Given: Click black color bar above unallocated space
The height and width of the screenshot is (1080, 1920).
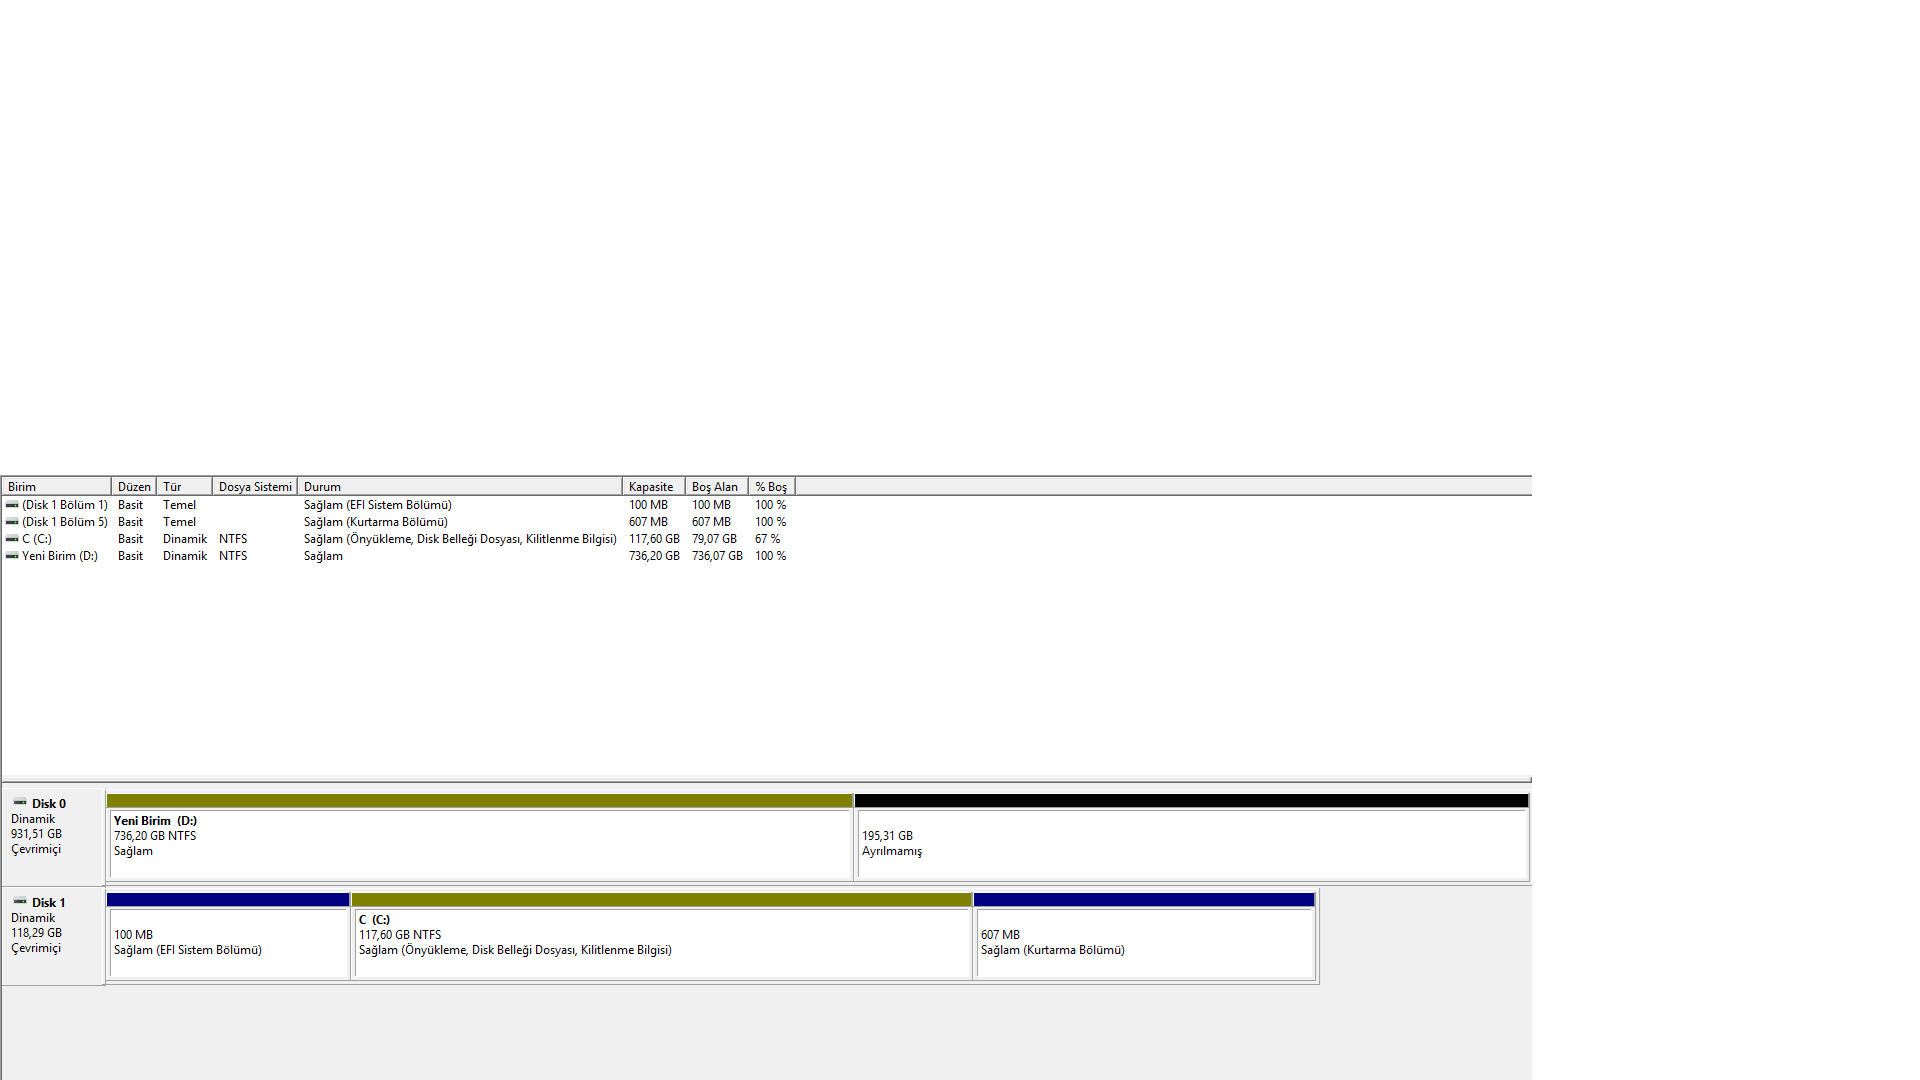Looking at the screenshot, I should point(1190,801).
